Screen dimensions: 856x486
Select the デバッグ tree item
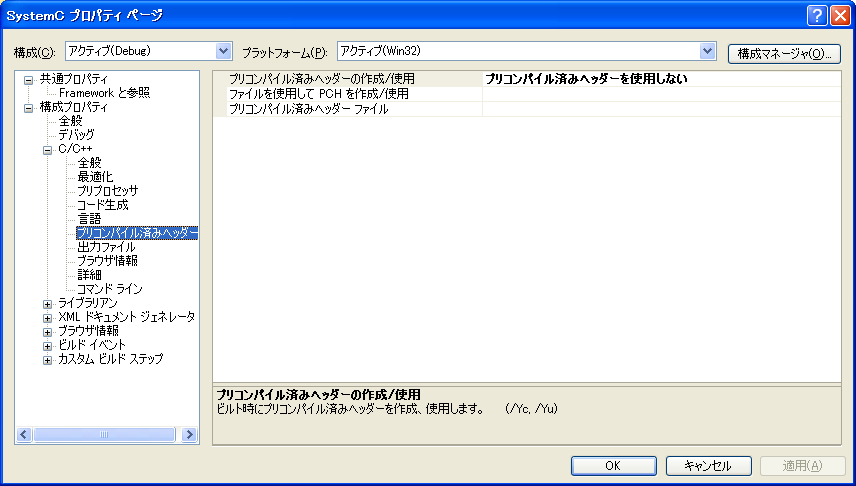click(76, 135)
